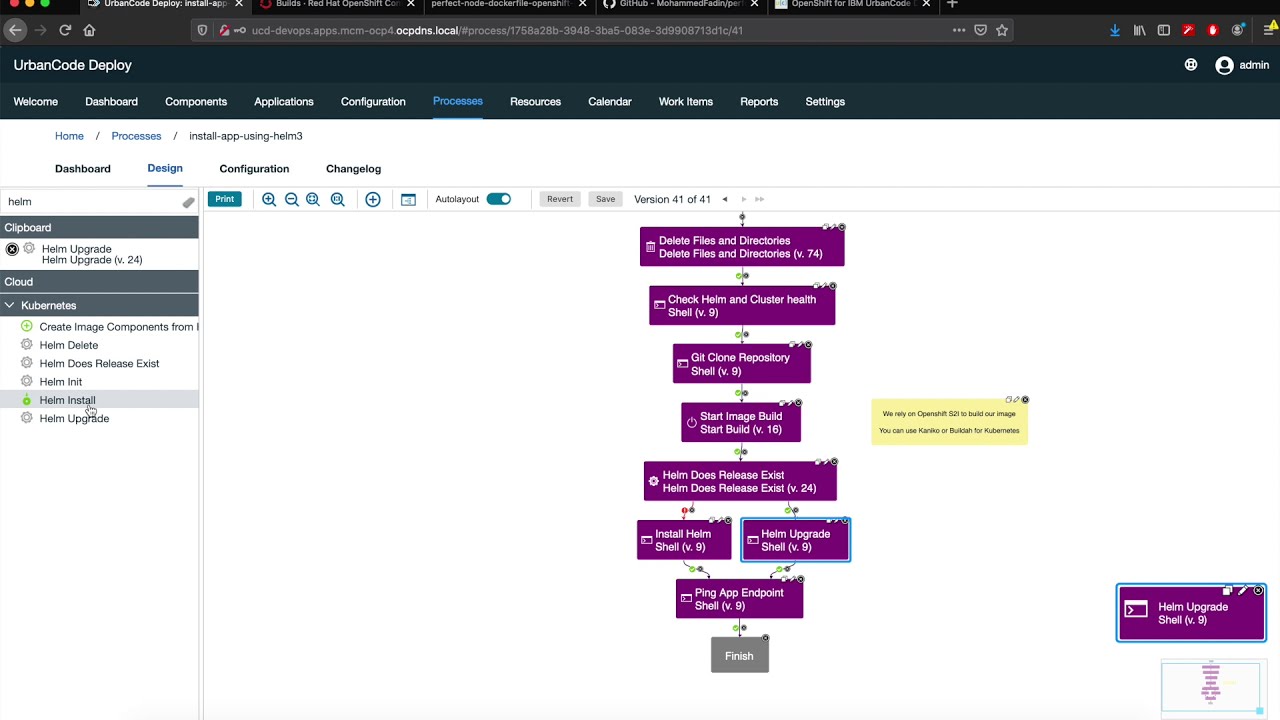Image resolution: width=1280 pixels, height=720 pixels.
Task: Edit the Start Image Build step
Action: pos(788,403)
